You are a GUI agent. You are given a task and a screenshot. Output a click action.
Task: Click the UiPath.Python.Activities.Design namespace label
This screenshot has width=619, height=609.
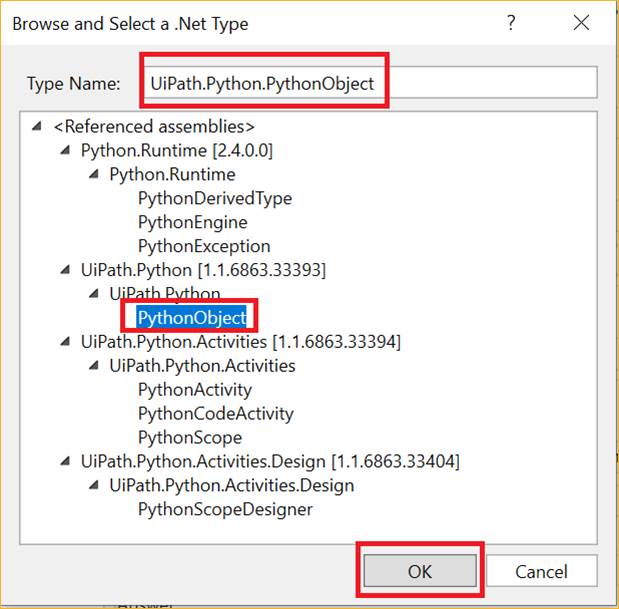pos(232,485)
